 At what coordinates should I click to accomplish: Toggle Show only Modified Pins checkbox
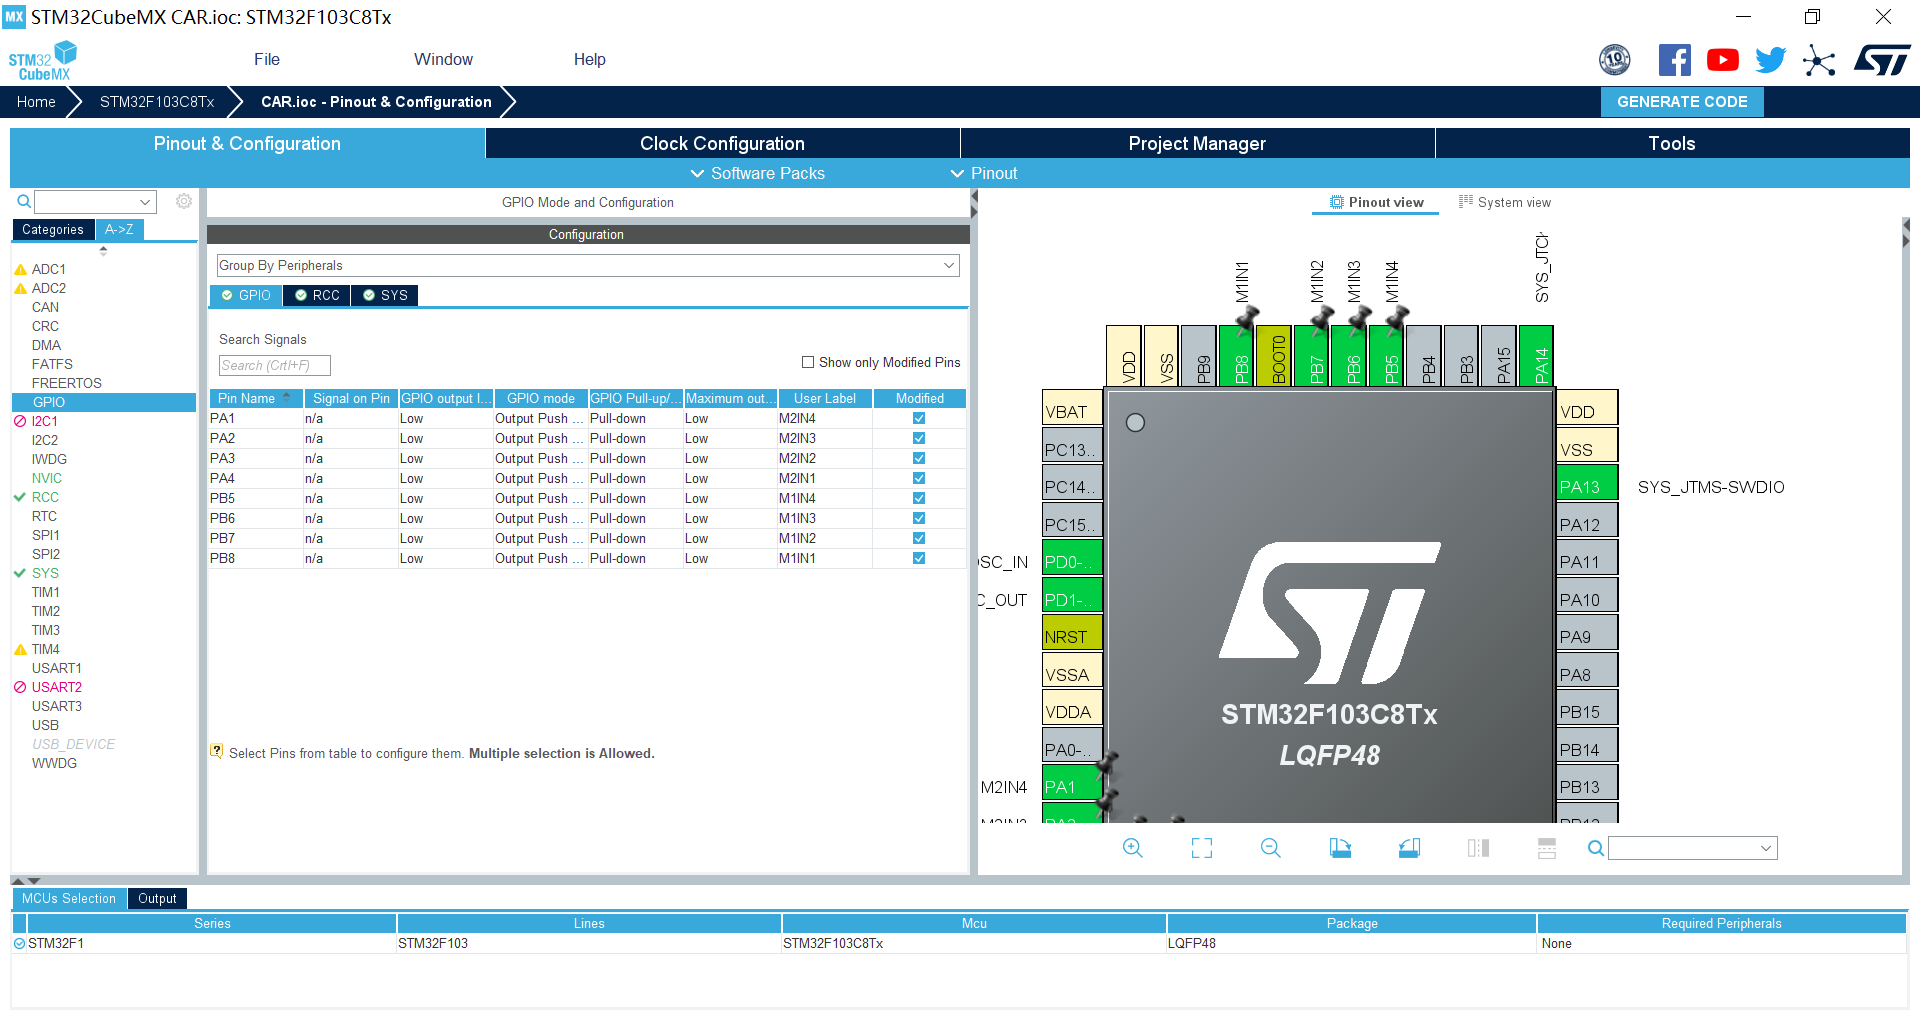[808, 362]
